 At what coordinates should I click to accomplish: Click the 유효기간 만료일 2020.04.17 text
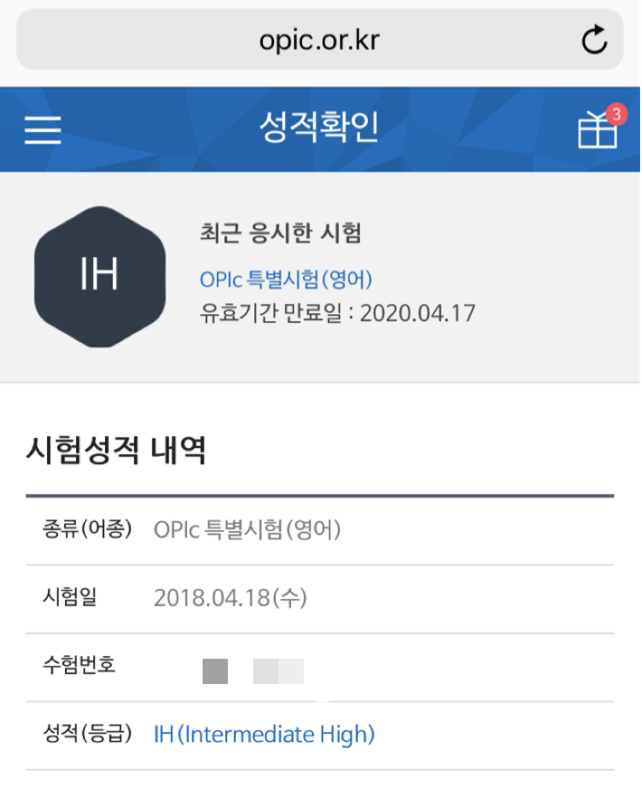pos(337,313)
